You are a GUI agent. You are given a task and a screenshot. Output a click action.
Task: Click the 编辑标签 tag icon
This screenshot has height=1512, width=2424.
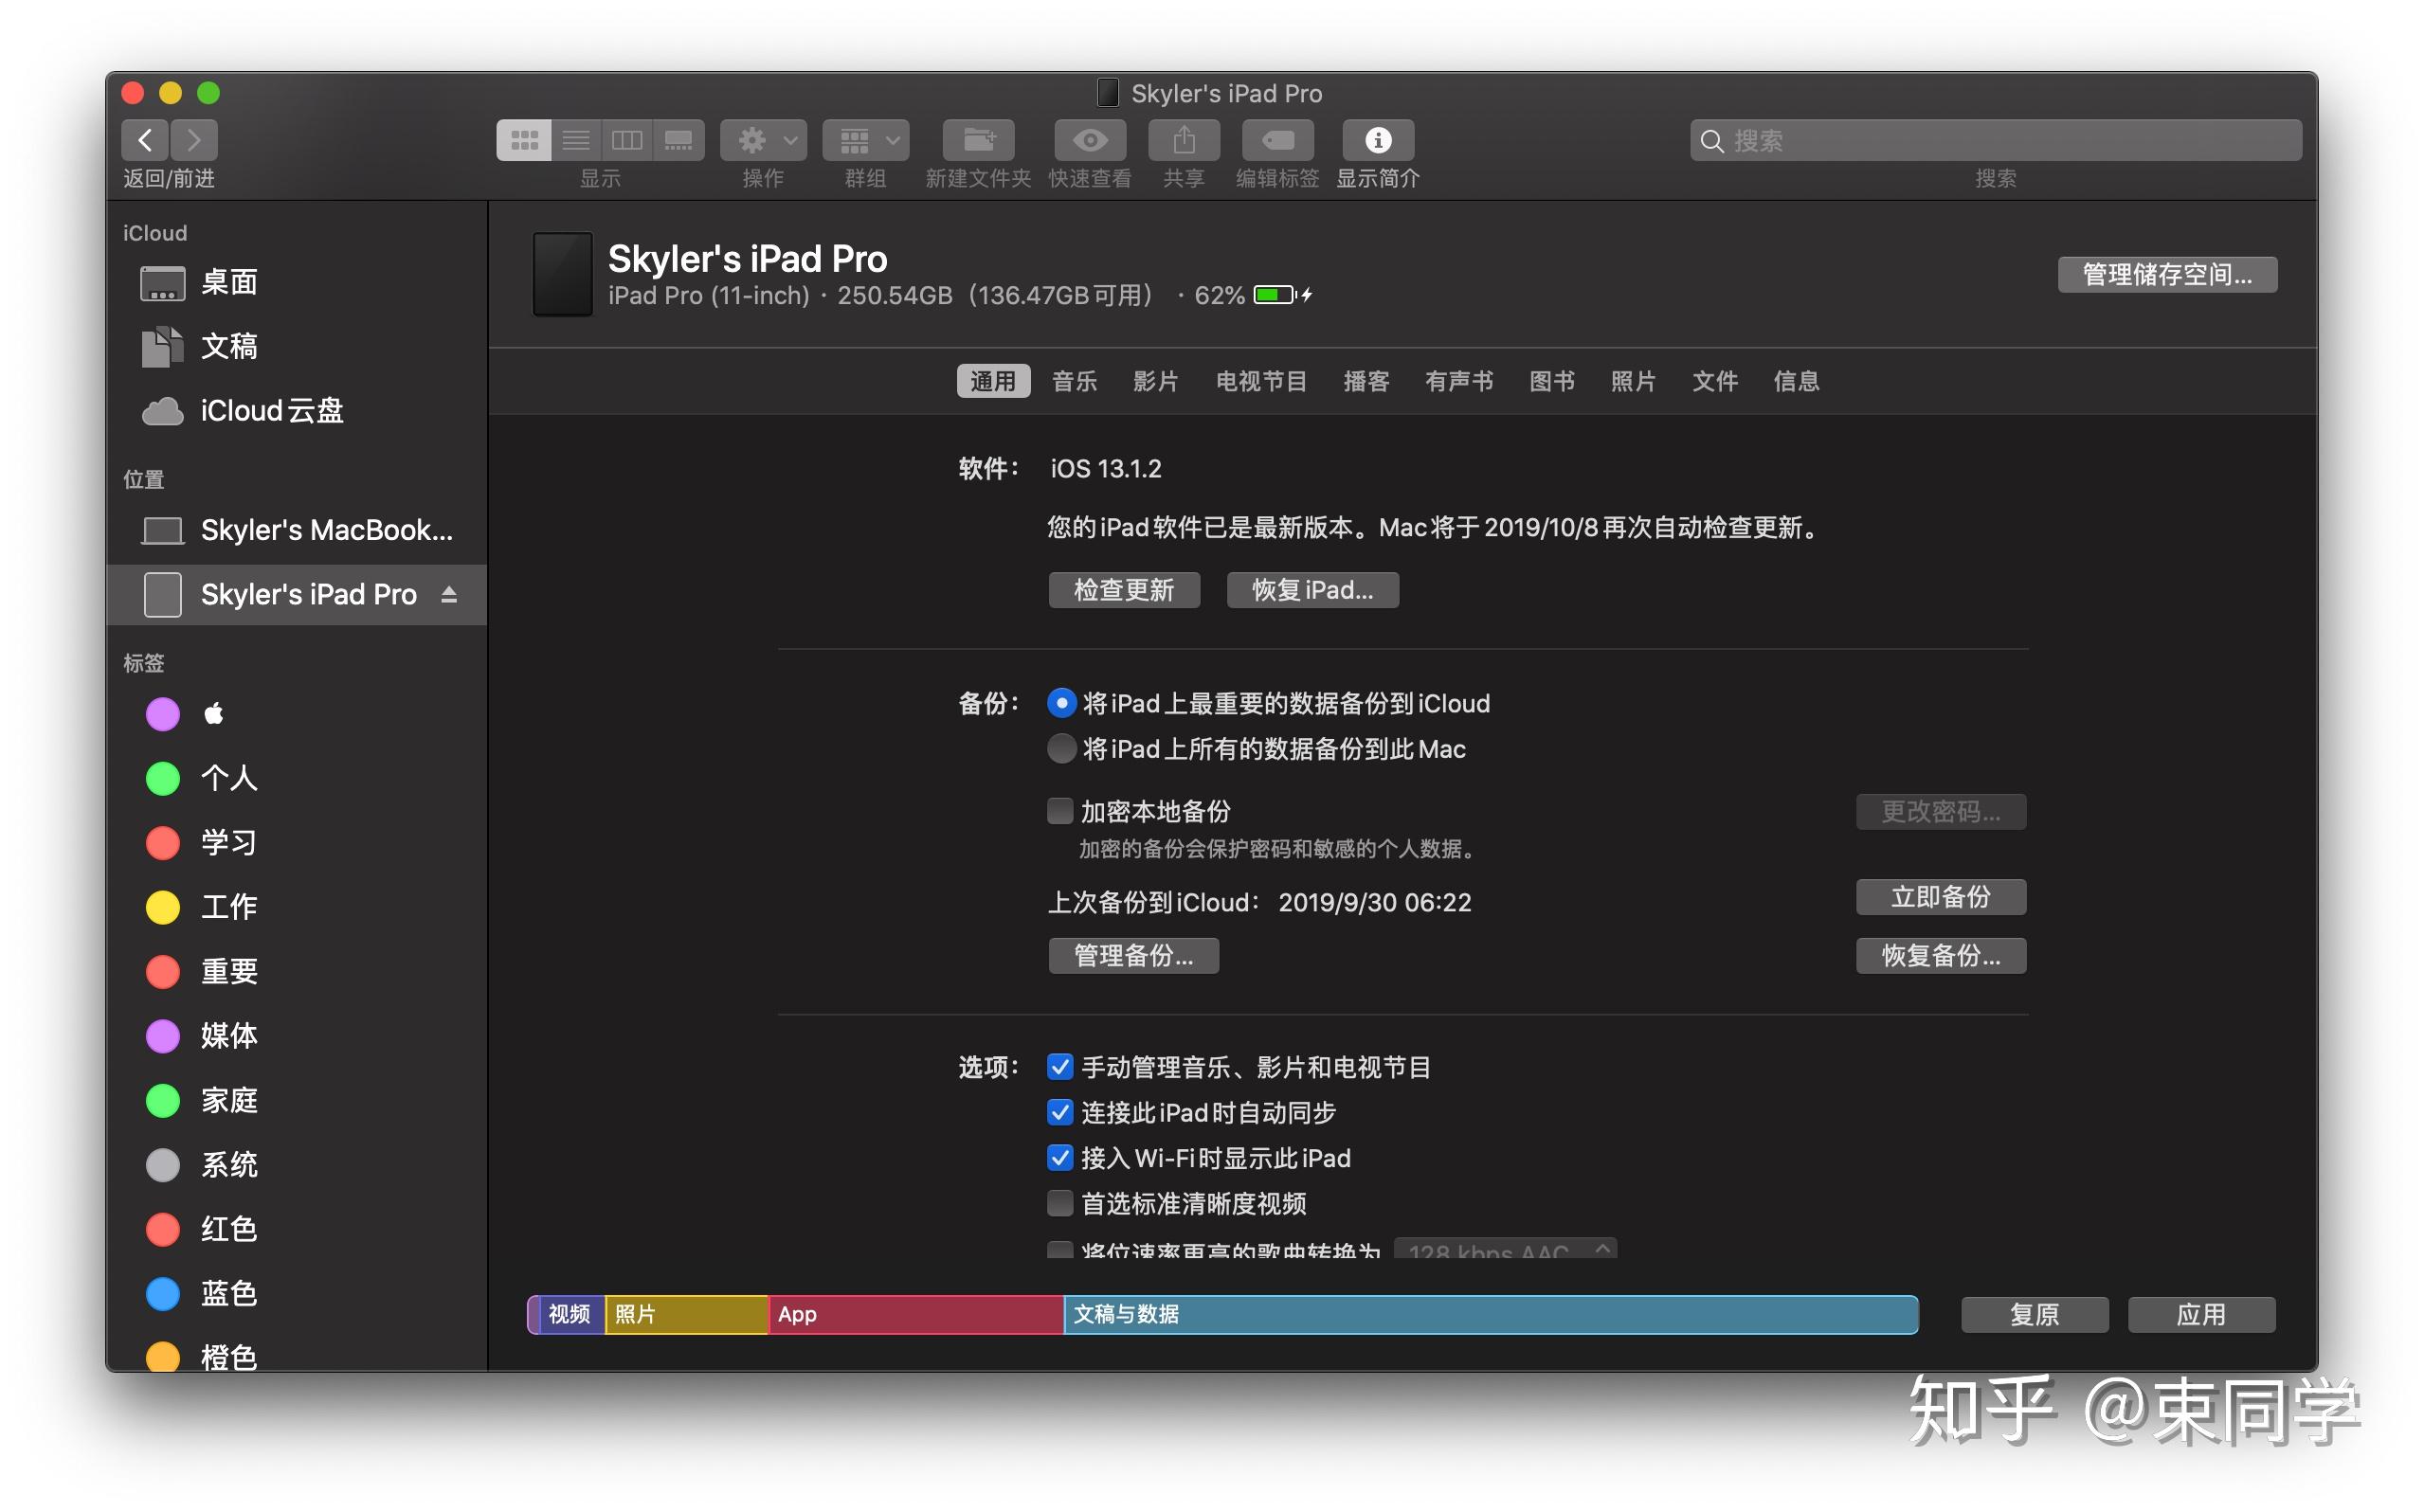1278,140
